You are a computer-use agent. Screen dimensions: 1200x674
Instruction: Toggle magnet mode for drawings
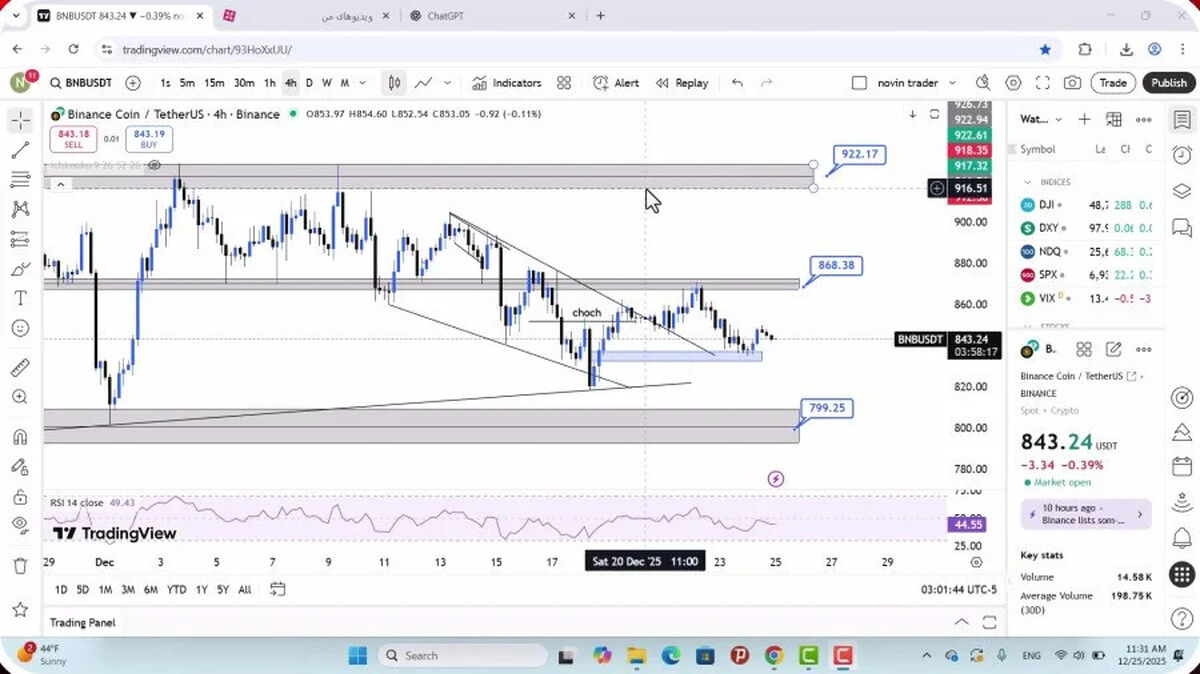pos(20,437)
